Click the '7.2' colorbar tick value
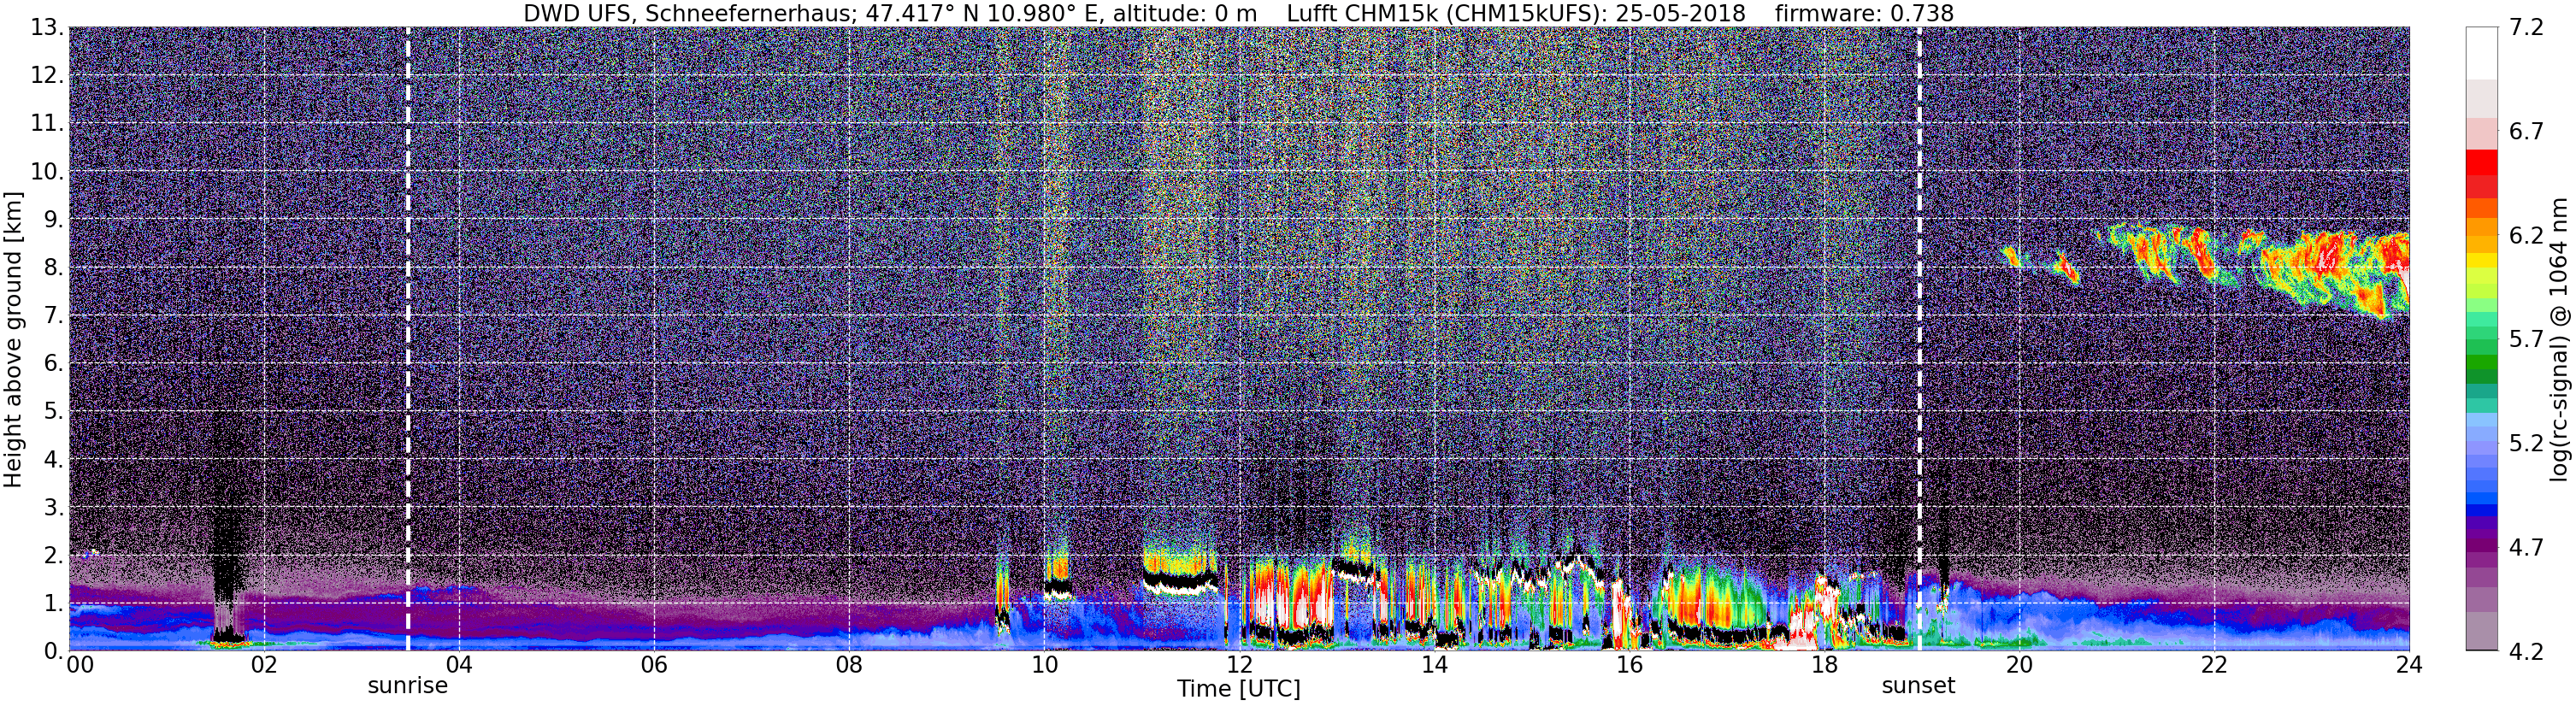 [2526, 27]
